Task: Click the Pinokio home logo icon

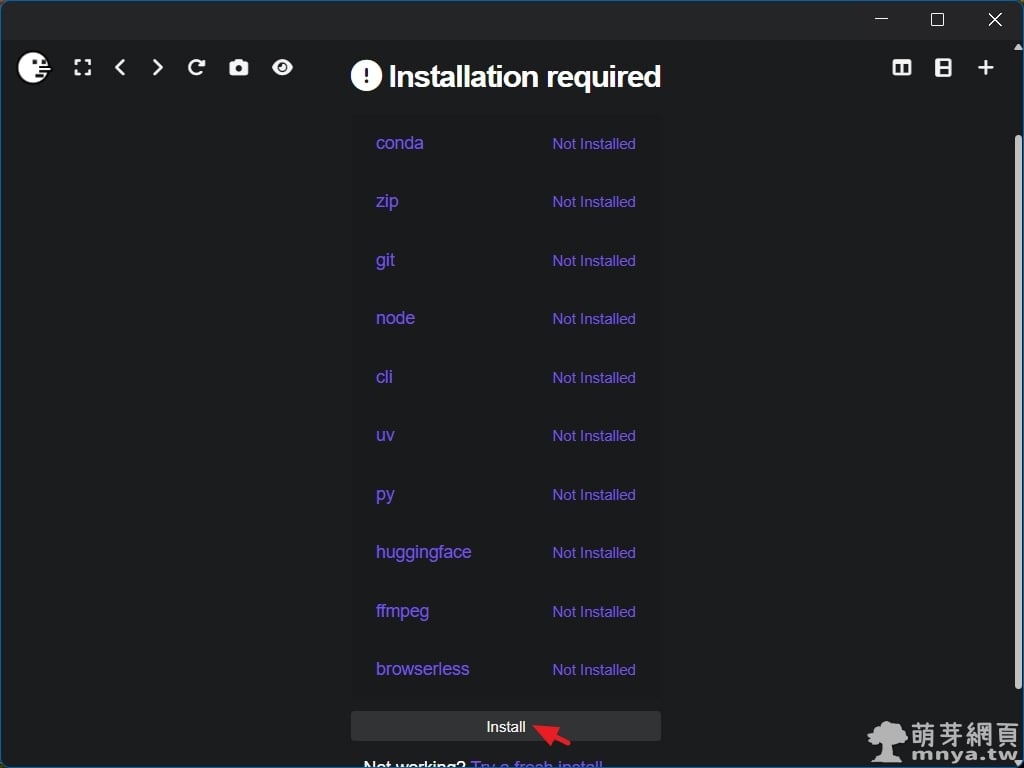Action: point(34,68)
